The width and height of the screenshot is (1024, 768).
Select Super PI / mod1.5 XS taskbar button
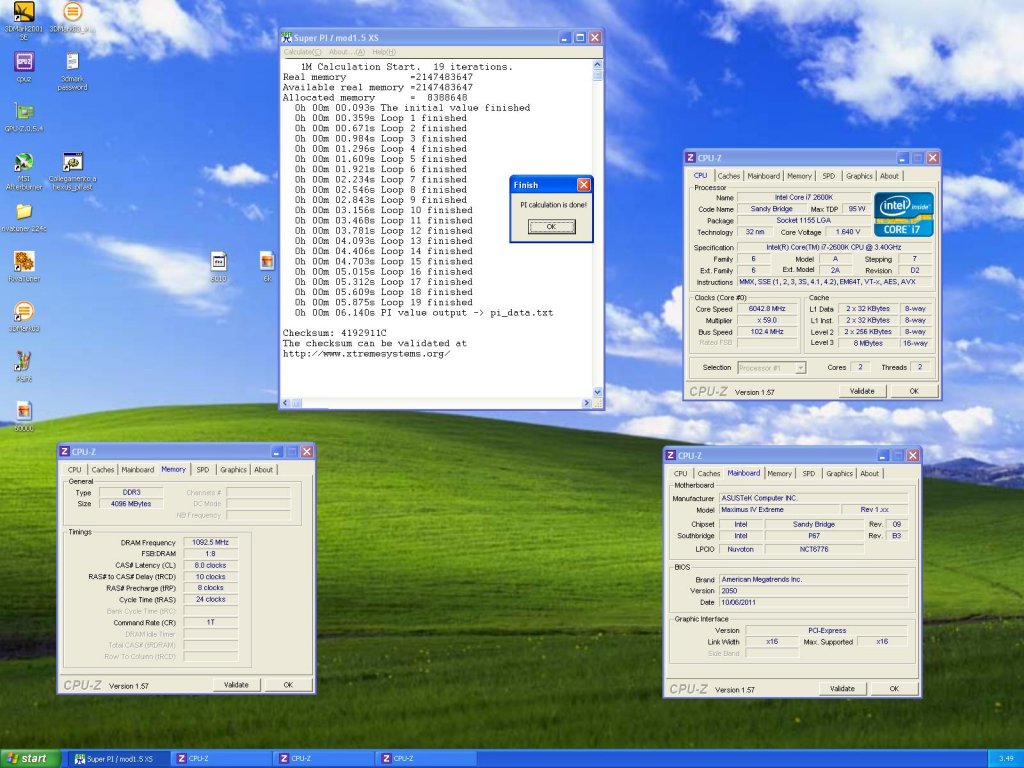click(x=119, y=759)
